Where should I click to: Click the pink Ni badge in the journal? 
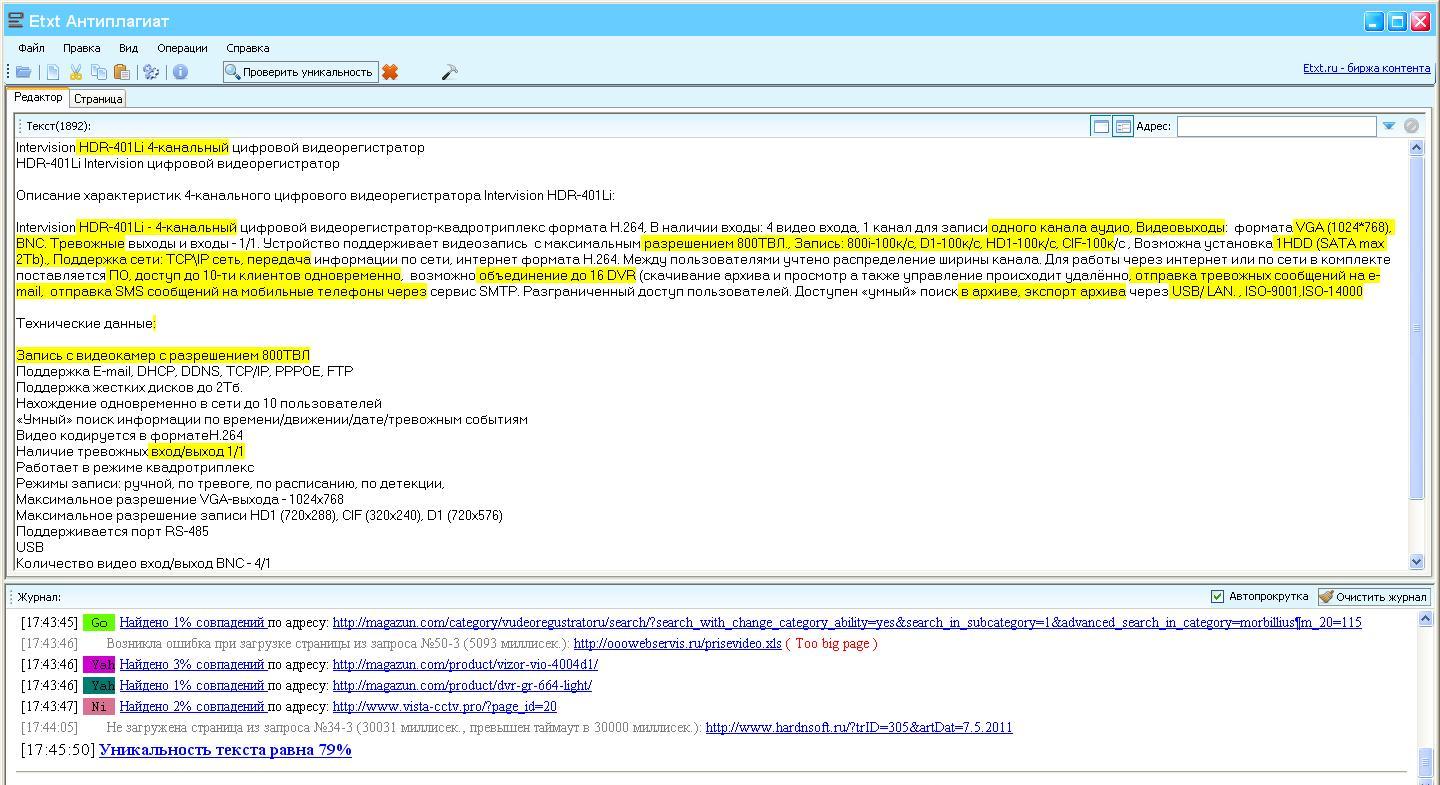(99, 707)
